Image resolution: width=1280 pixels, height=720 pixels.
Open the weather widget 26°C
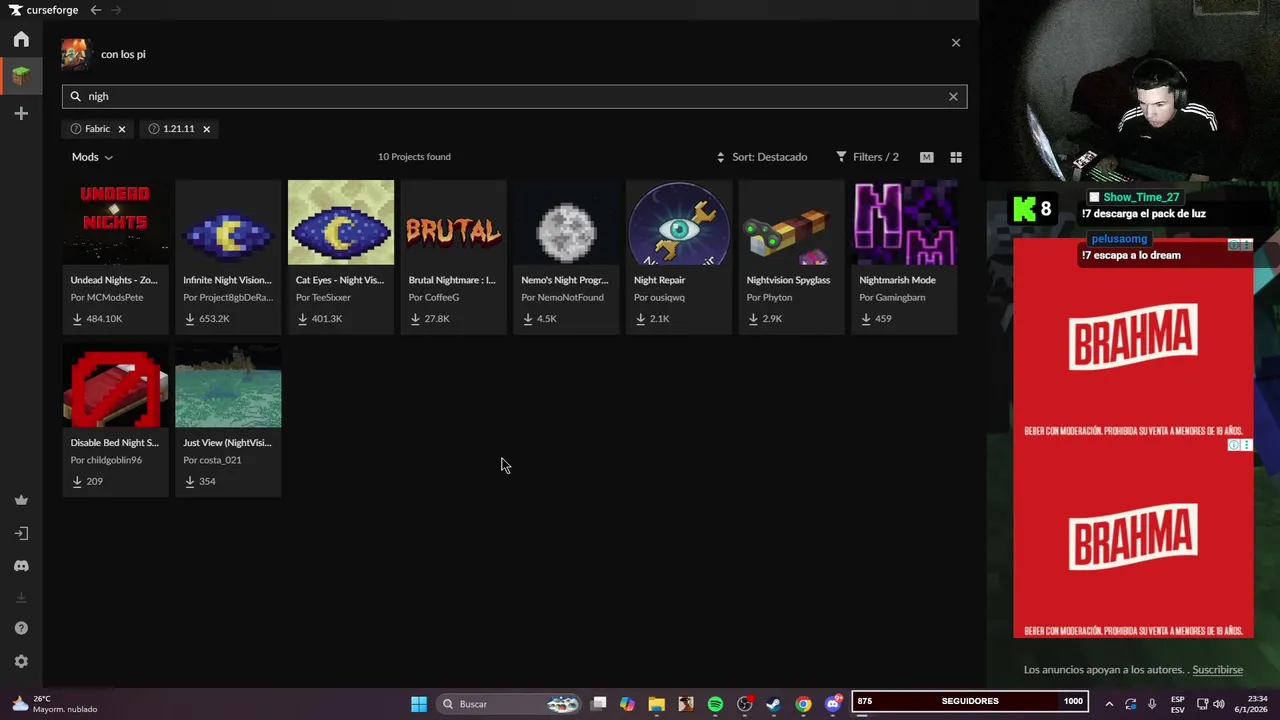[54, 704]
